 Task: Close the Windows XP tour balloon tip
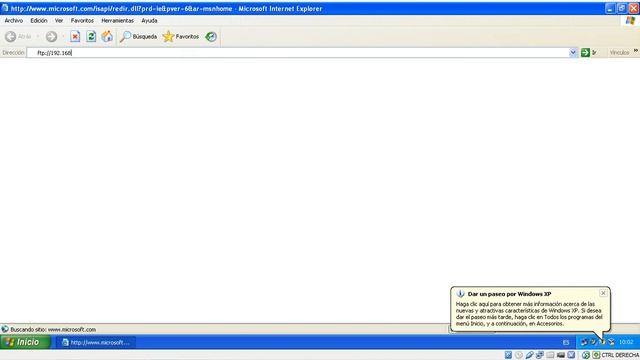pyautogui.click(x=603, y=293)
